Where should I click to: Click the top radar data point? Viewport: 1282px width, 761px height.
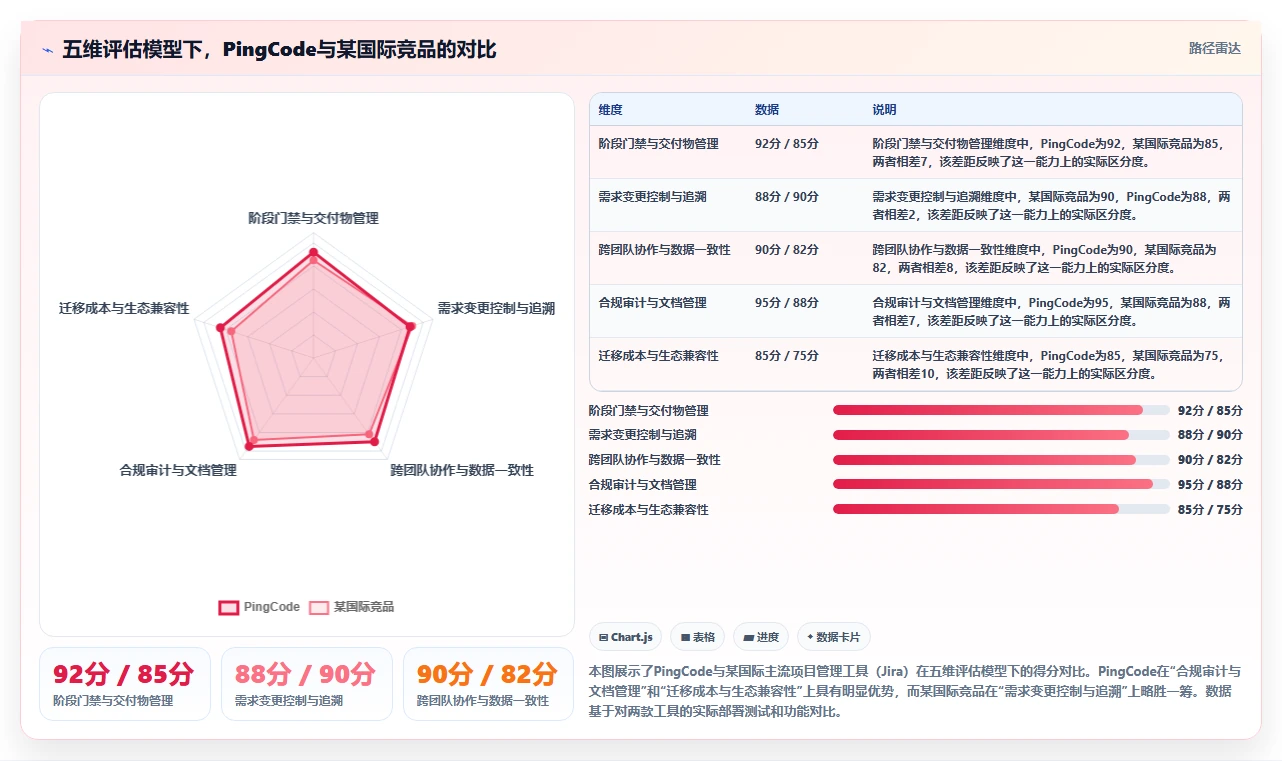point(313,252)
